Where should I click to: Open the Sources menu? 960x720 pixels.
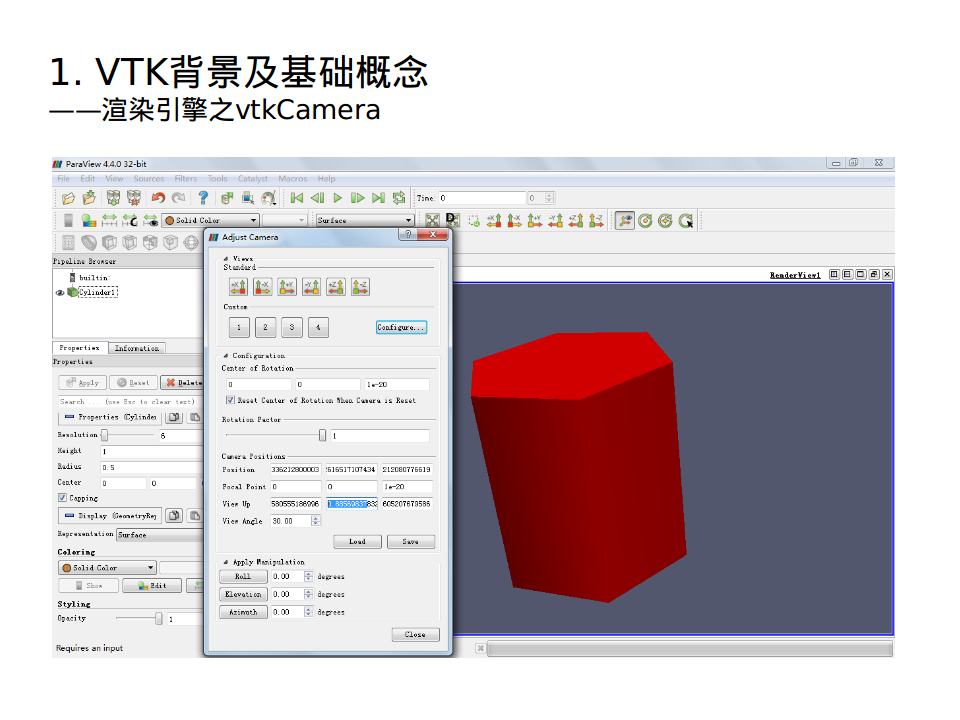click(x=149, y=179)
